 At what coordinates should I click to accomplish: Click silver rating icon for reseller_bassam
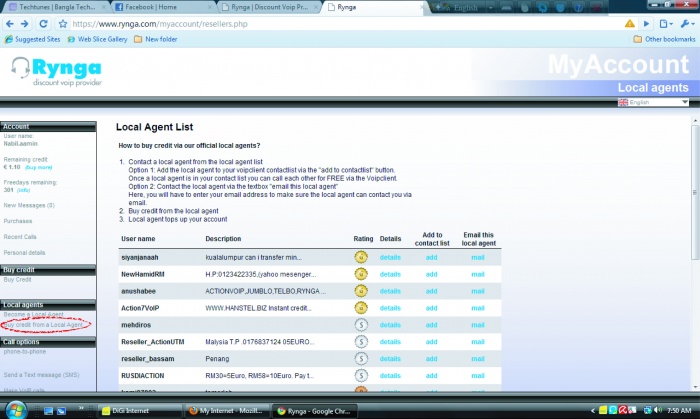361,359
